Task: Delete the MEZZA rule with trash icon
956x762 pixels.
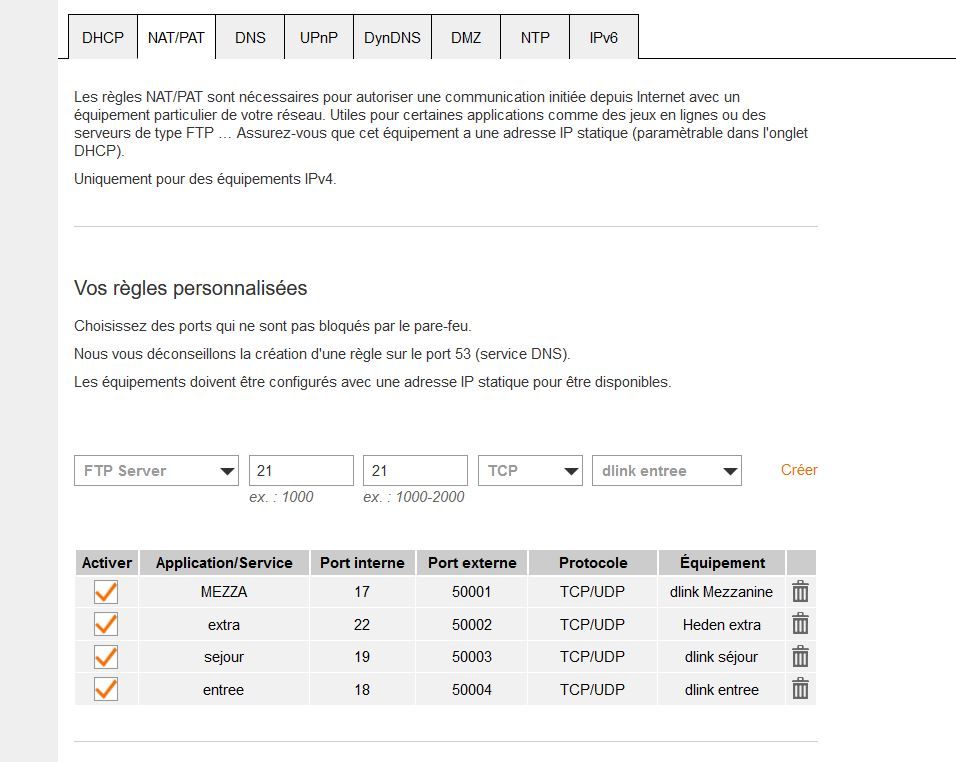Action: point(800,592)
